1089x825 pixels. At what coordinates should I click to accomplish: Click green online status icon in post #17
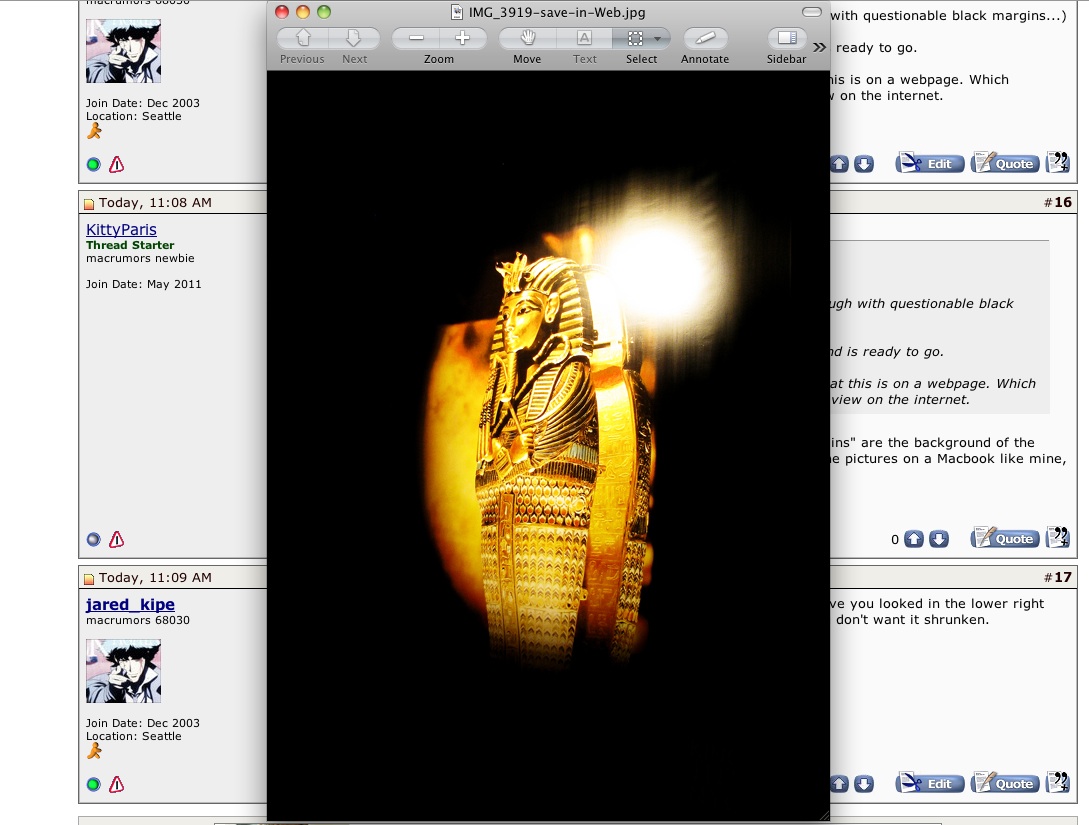click(94, 785)
